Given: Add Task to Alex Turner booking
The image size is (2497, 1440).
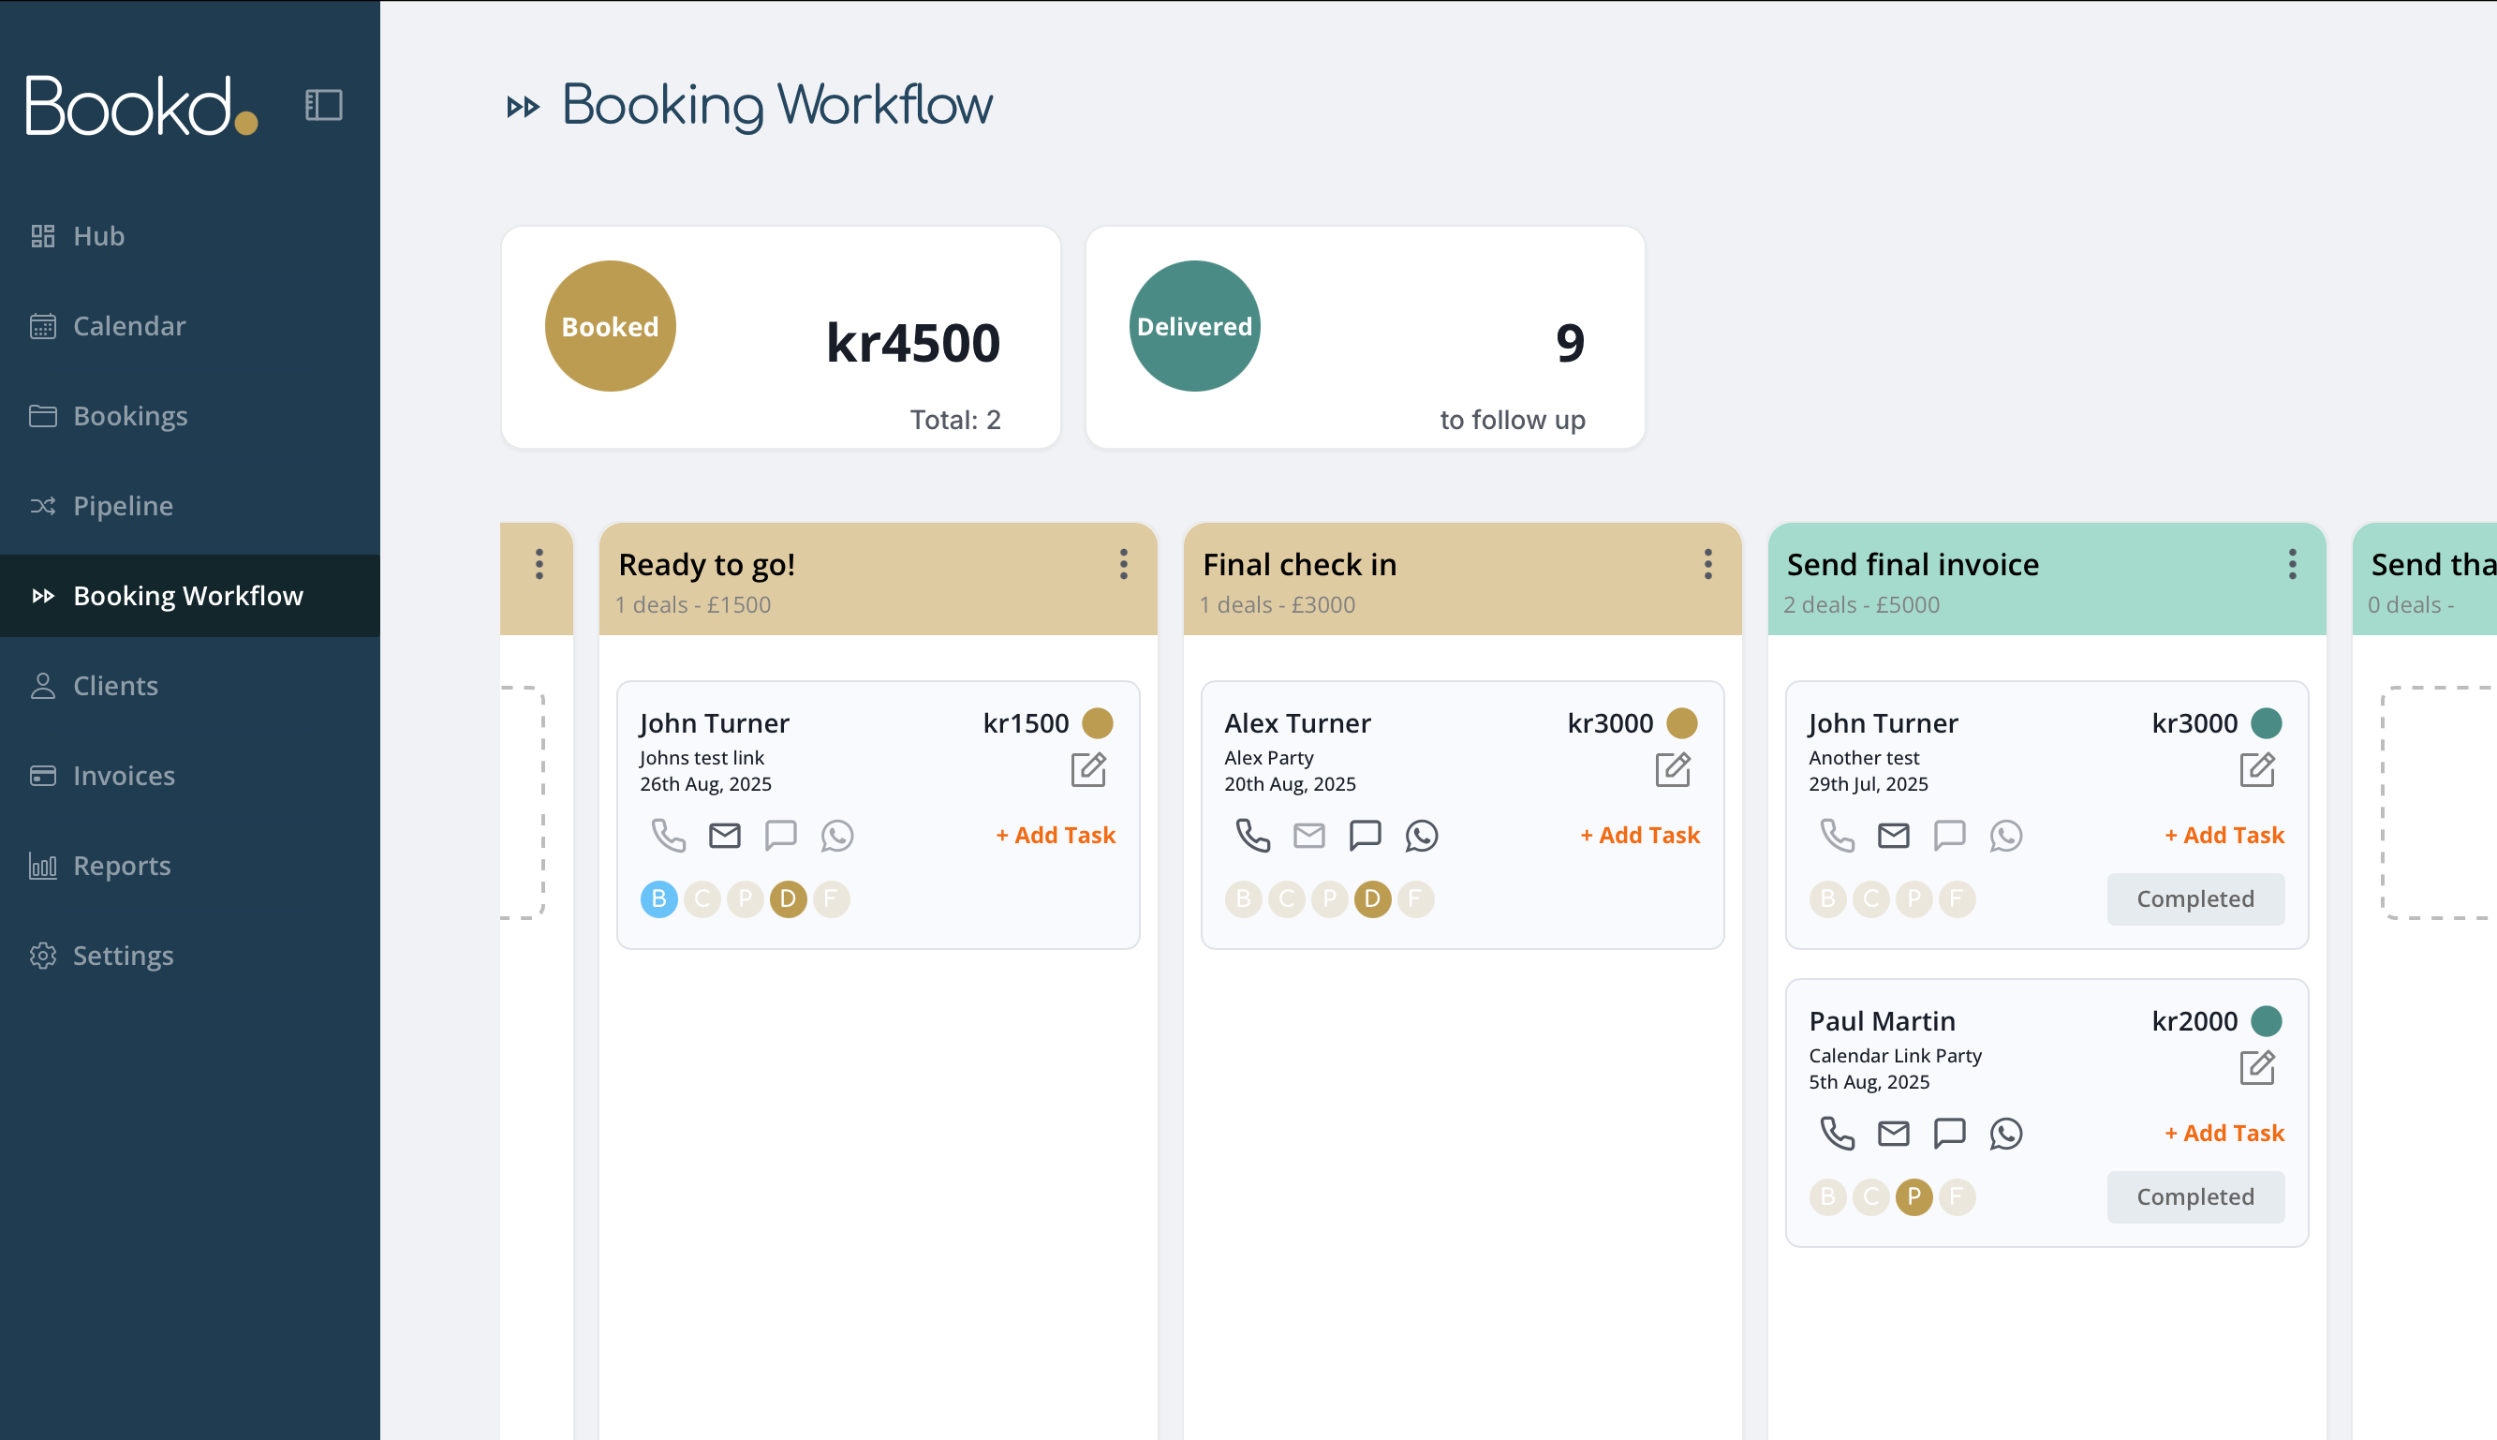Looking at the screenshot, I should tap(1640, 835).
